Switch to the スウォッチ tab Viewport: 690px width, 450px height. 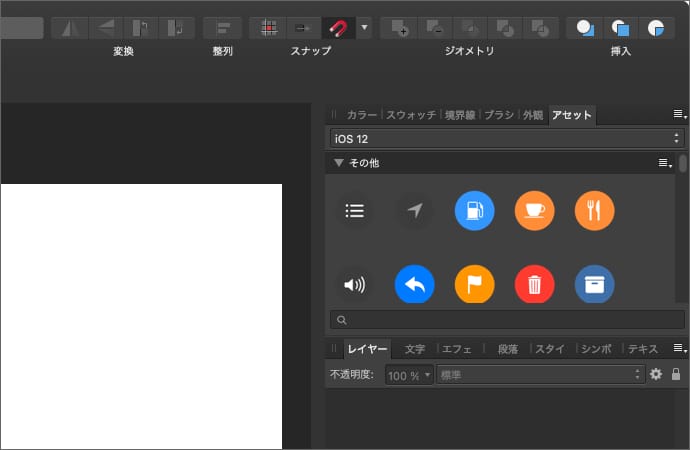pyautogui.click(x=411, y=115)
